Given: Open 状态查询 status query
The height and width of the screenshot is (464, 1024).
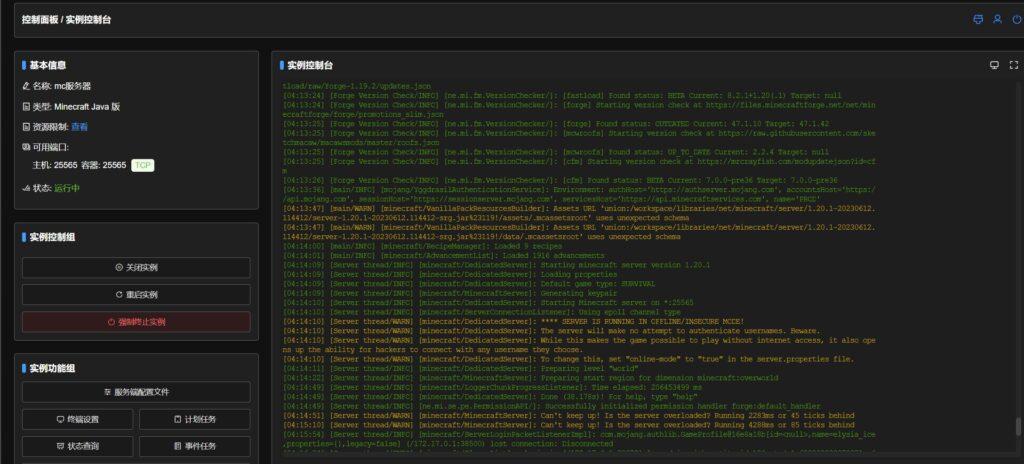Looking at the screenshot, I should (x=78, y=446).
